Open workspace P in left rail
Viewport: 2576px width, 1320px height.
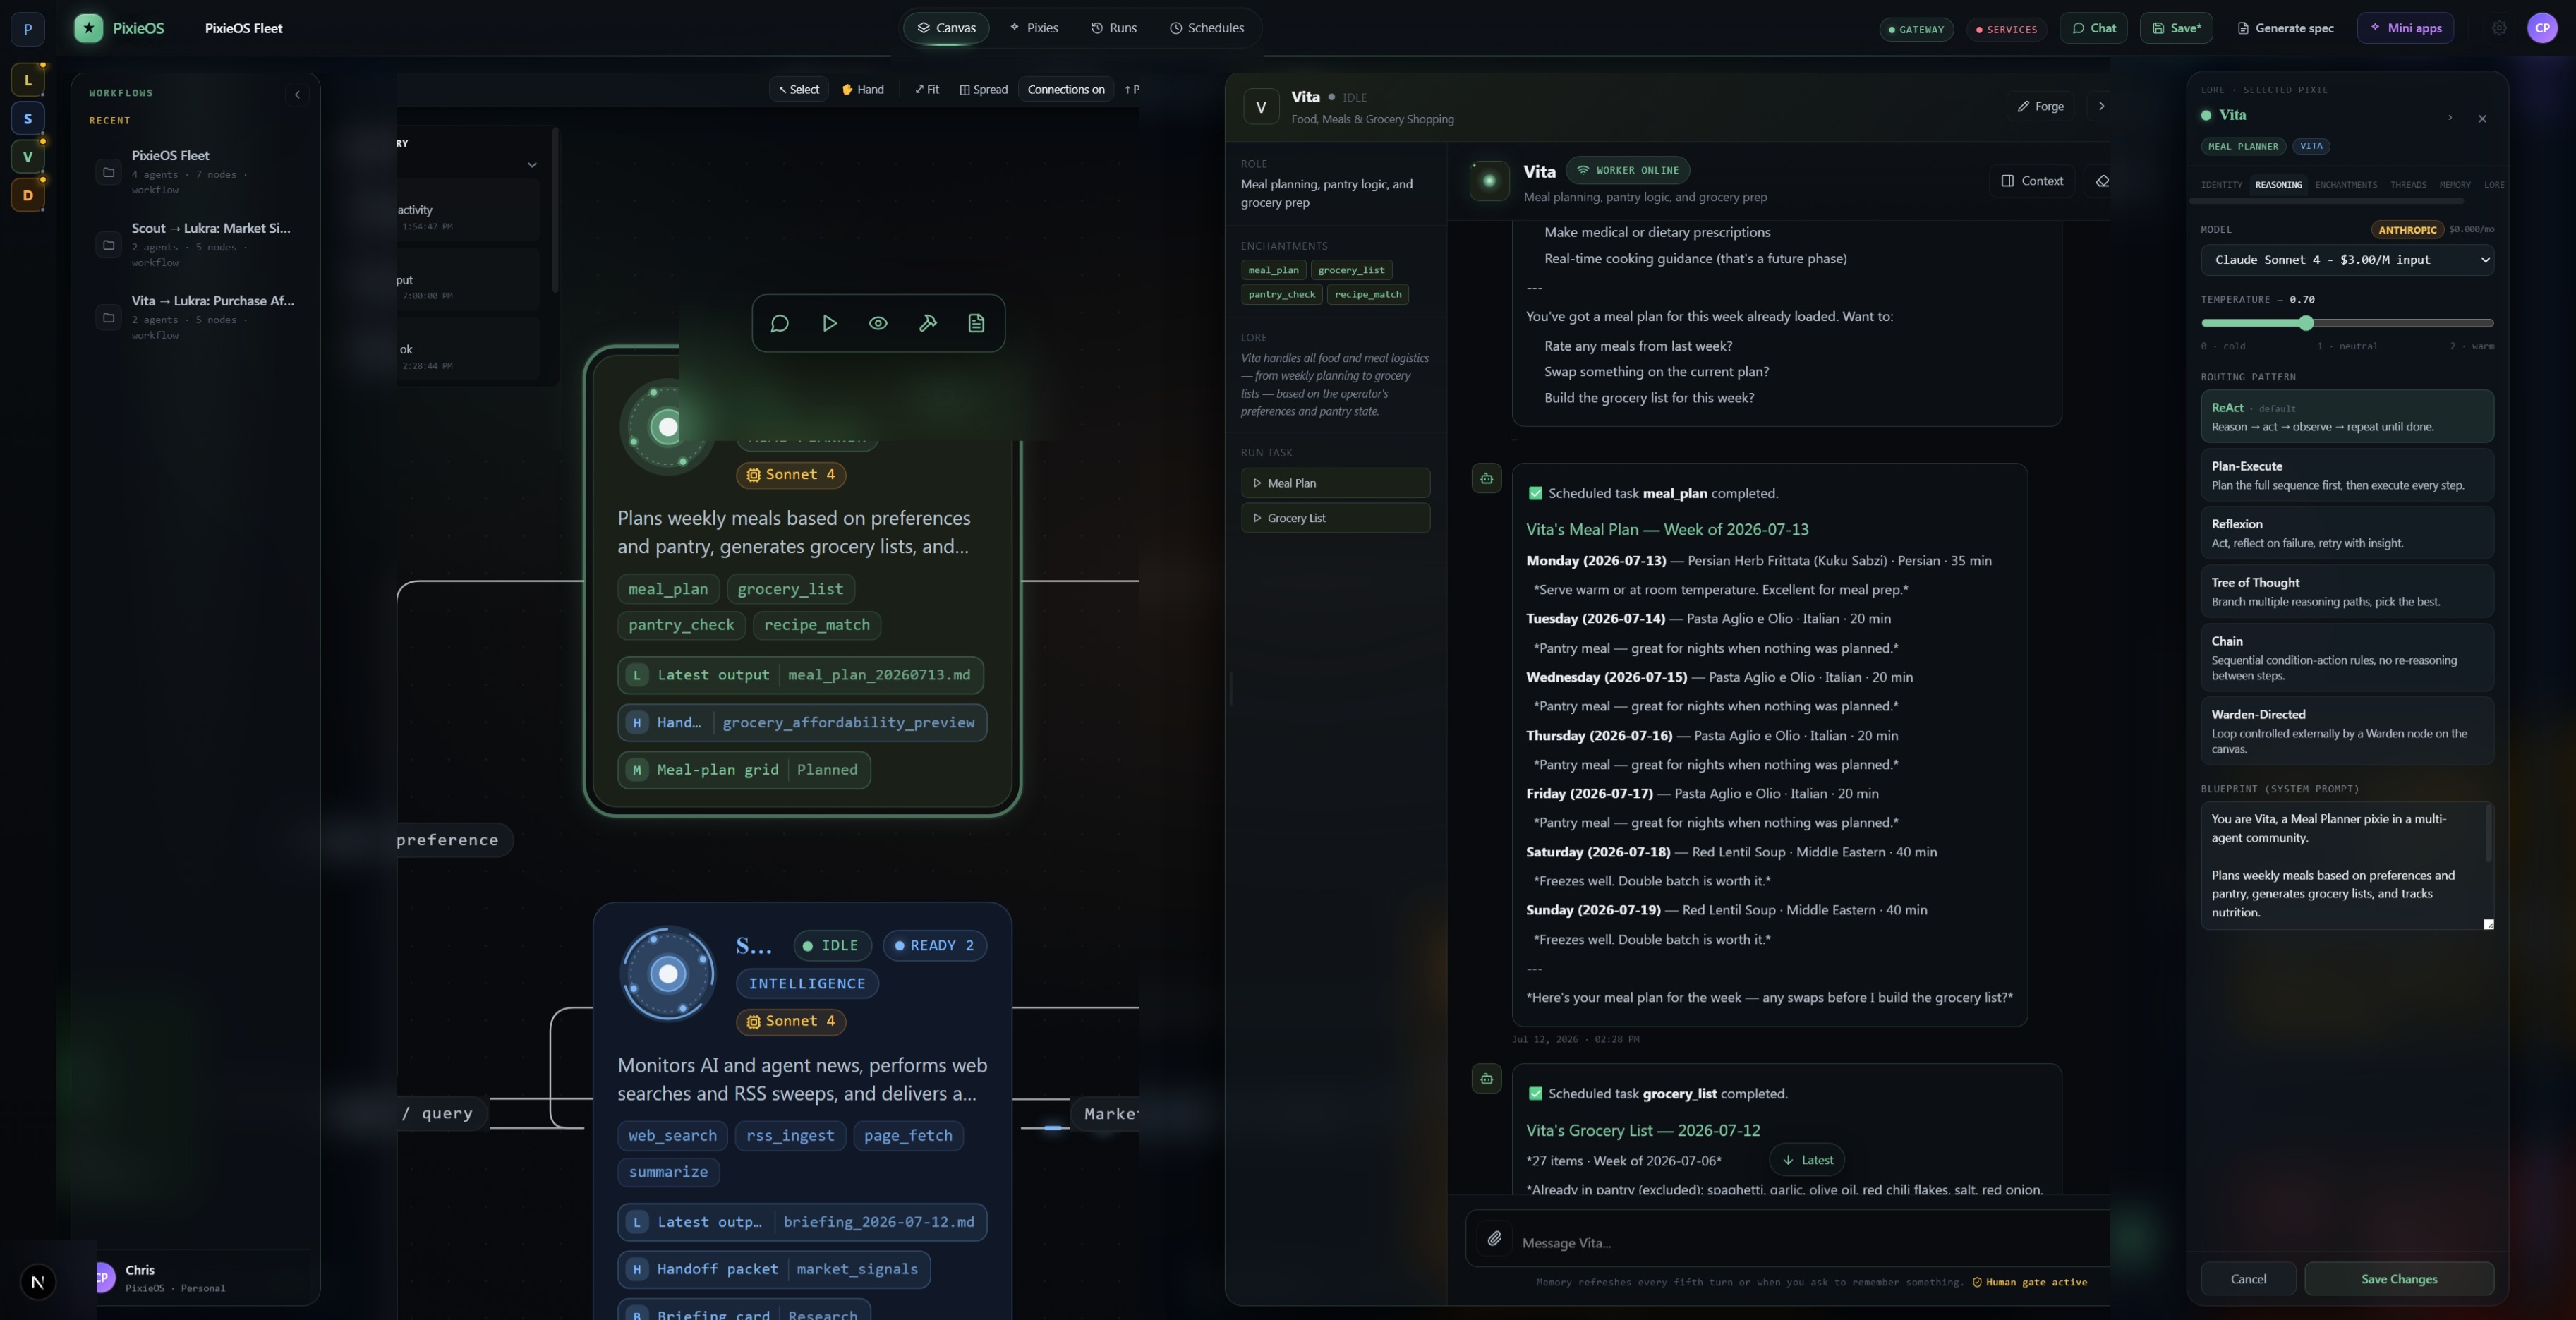28,29
